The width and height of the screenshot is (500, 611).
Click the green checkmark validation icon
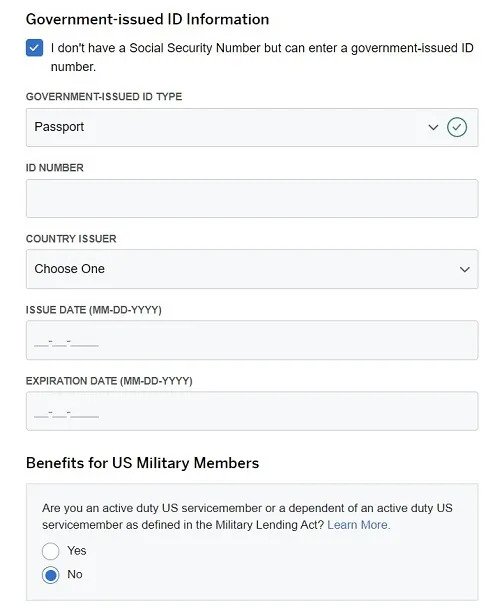point(457,127)
